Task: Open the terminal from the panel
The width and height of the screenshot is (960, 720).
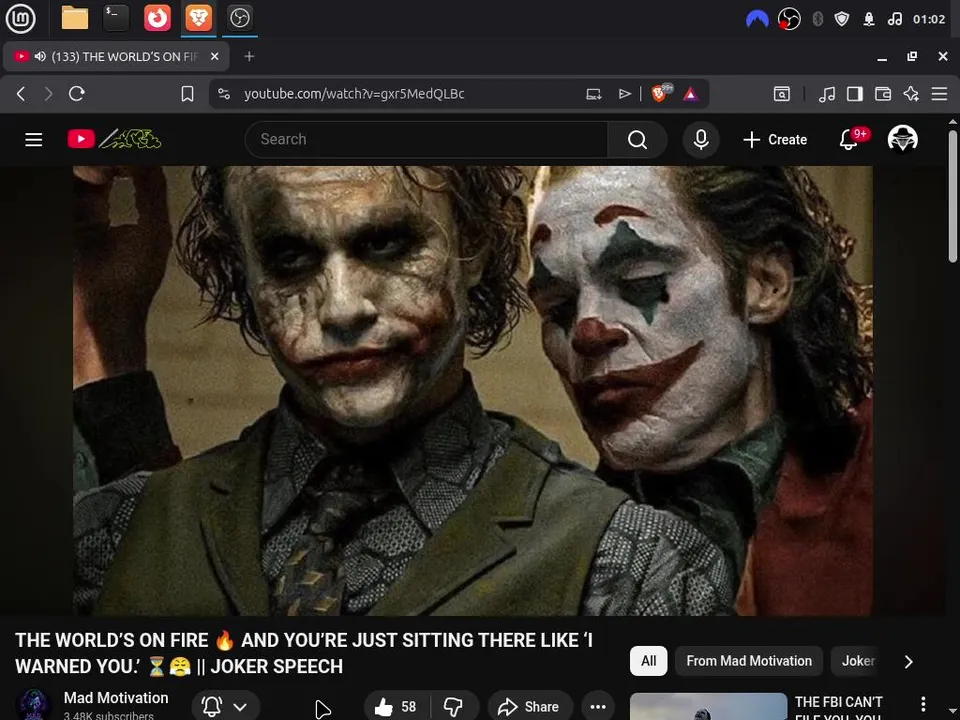Action: (x=116, y=18)
